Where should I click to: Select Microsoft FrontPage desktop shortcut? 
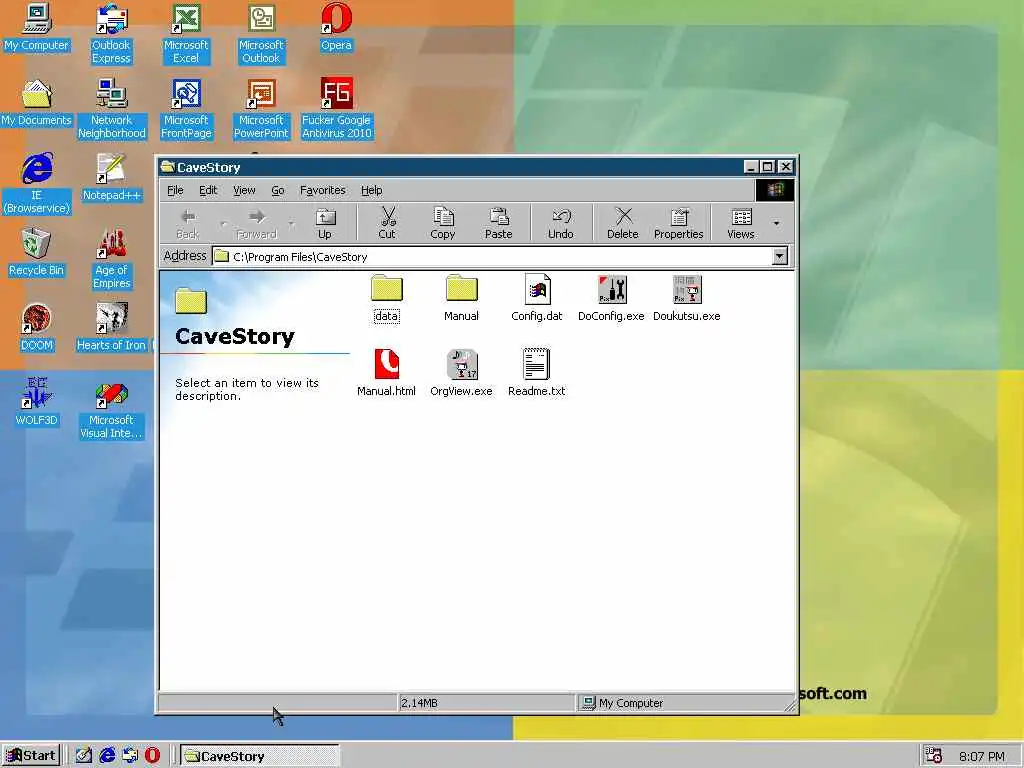click(186, 109)
